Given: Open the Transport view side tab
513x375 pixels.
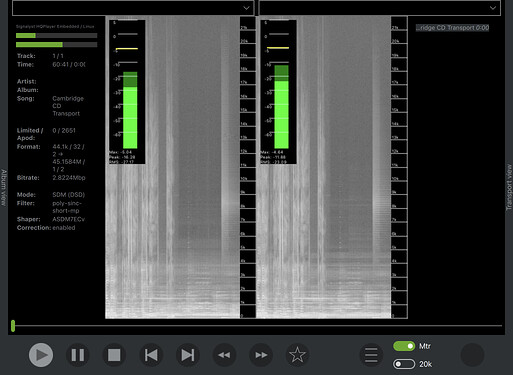Looking at the screenshot, I should [509, 187].
